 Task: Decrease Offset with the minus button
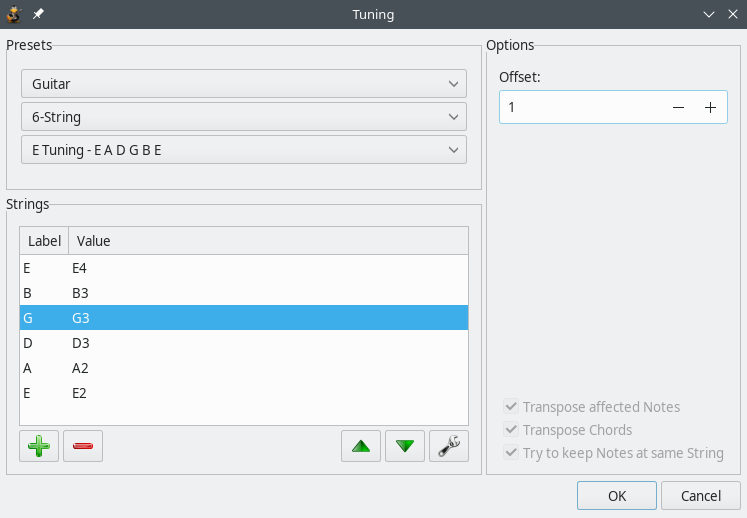(678, 108)
